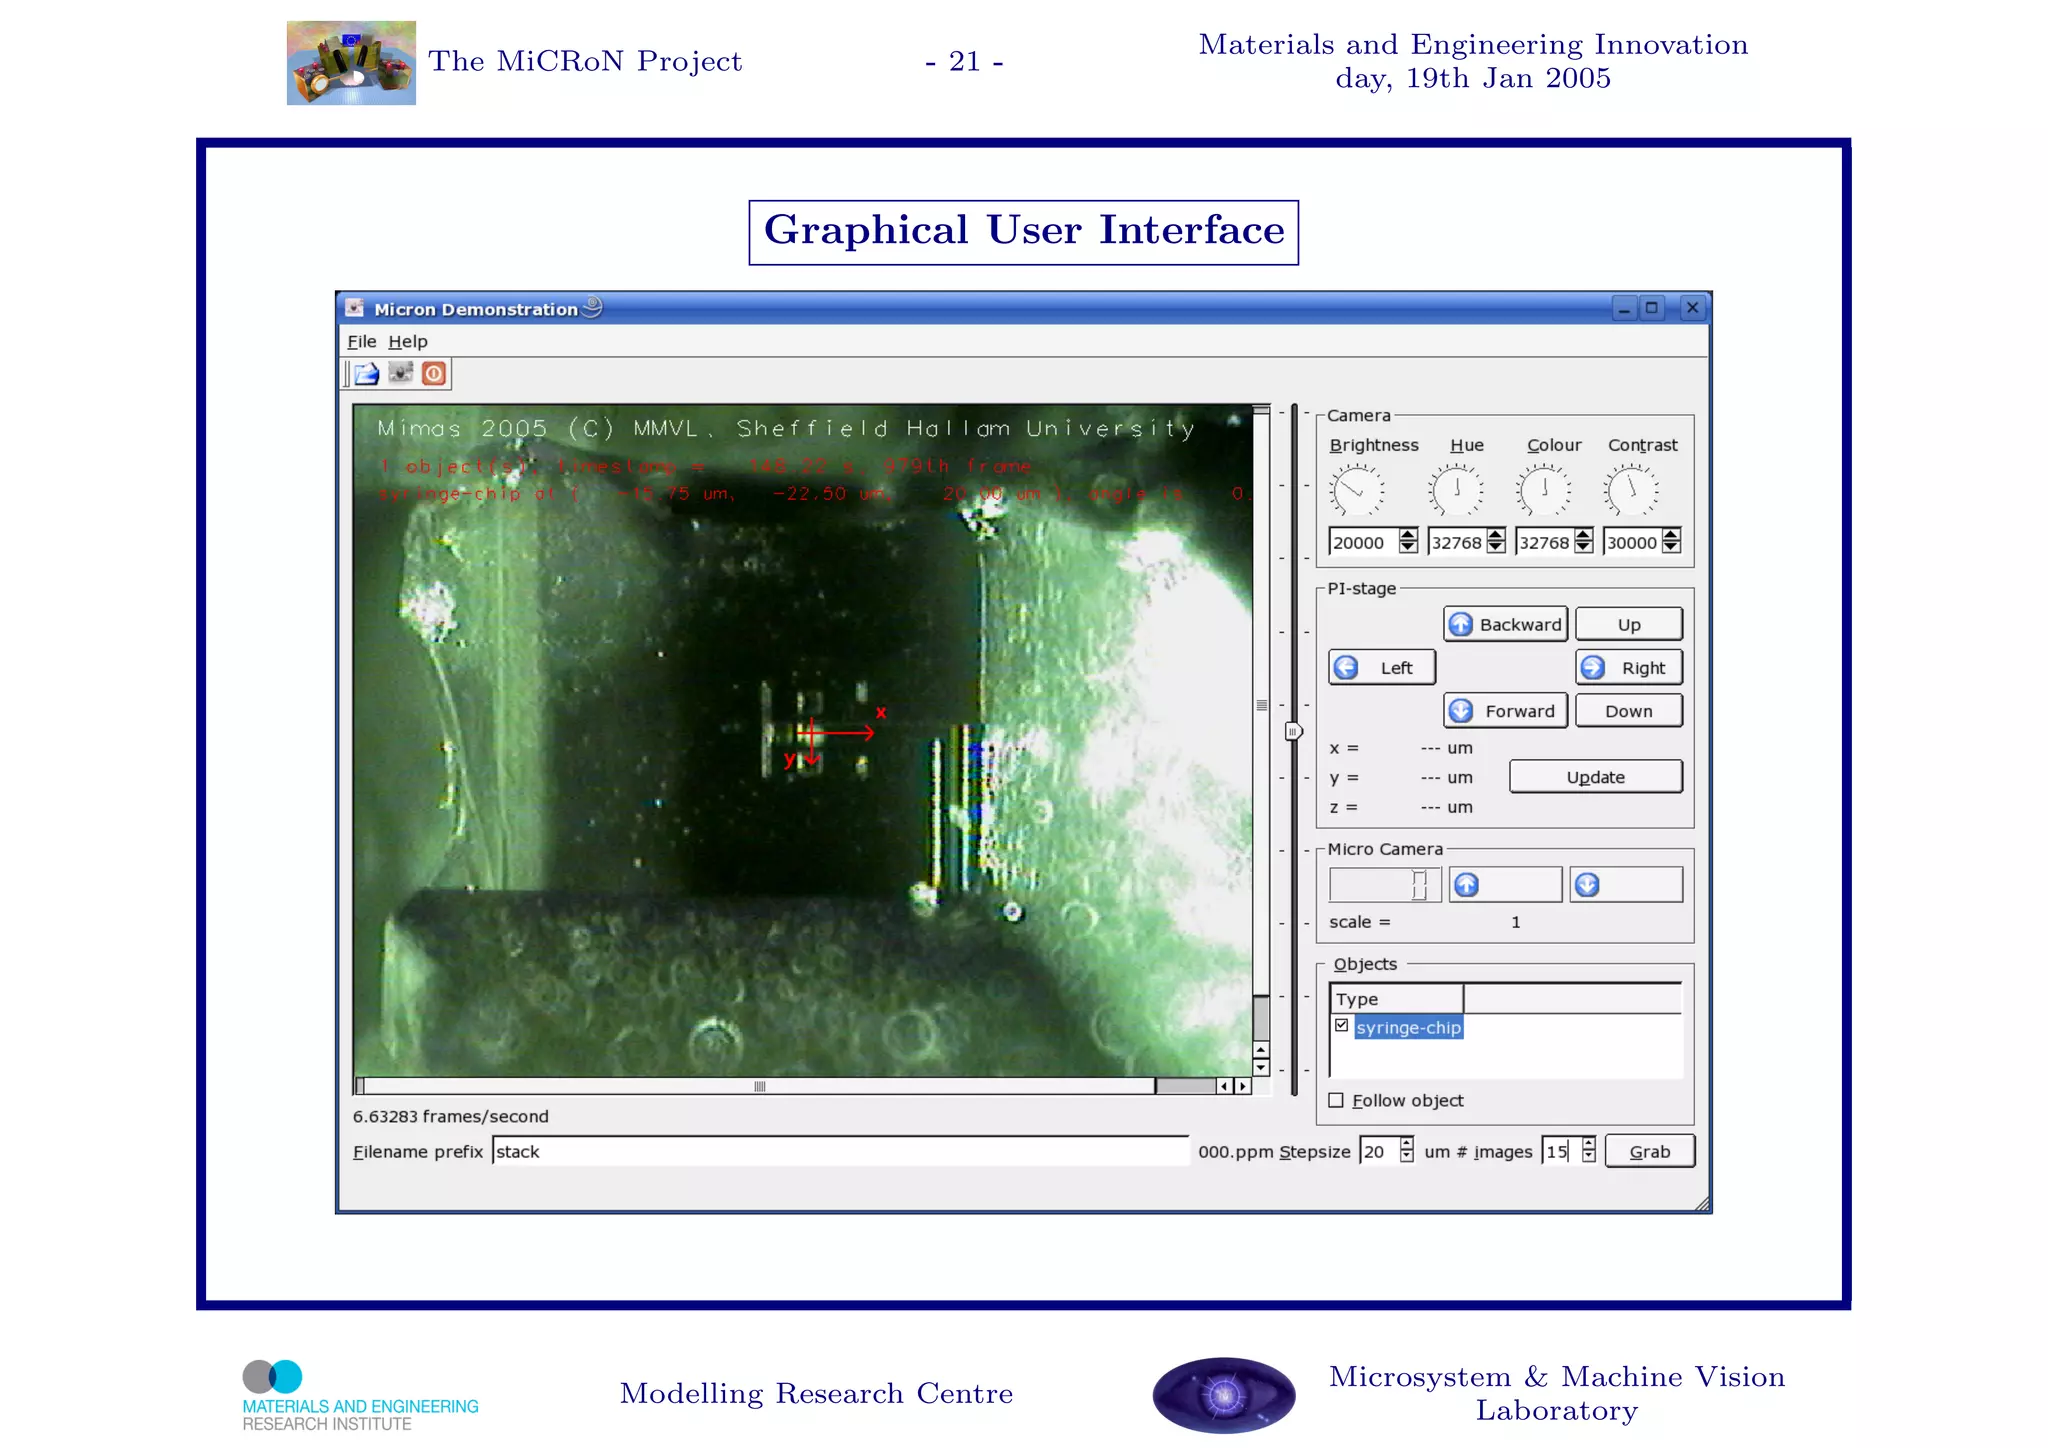
Task: Click the camera snapshot toolbar icon
Action: tap(400, 373)
